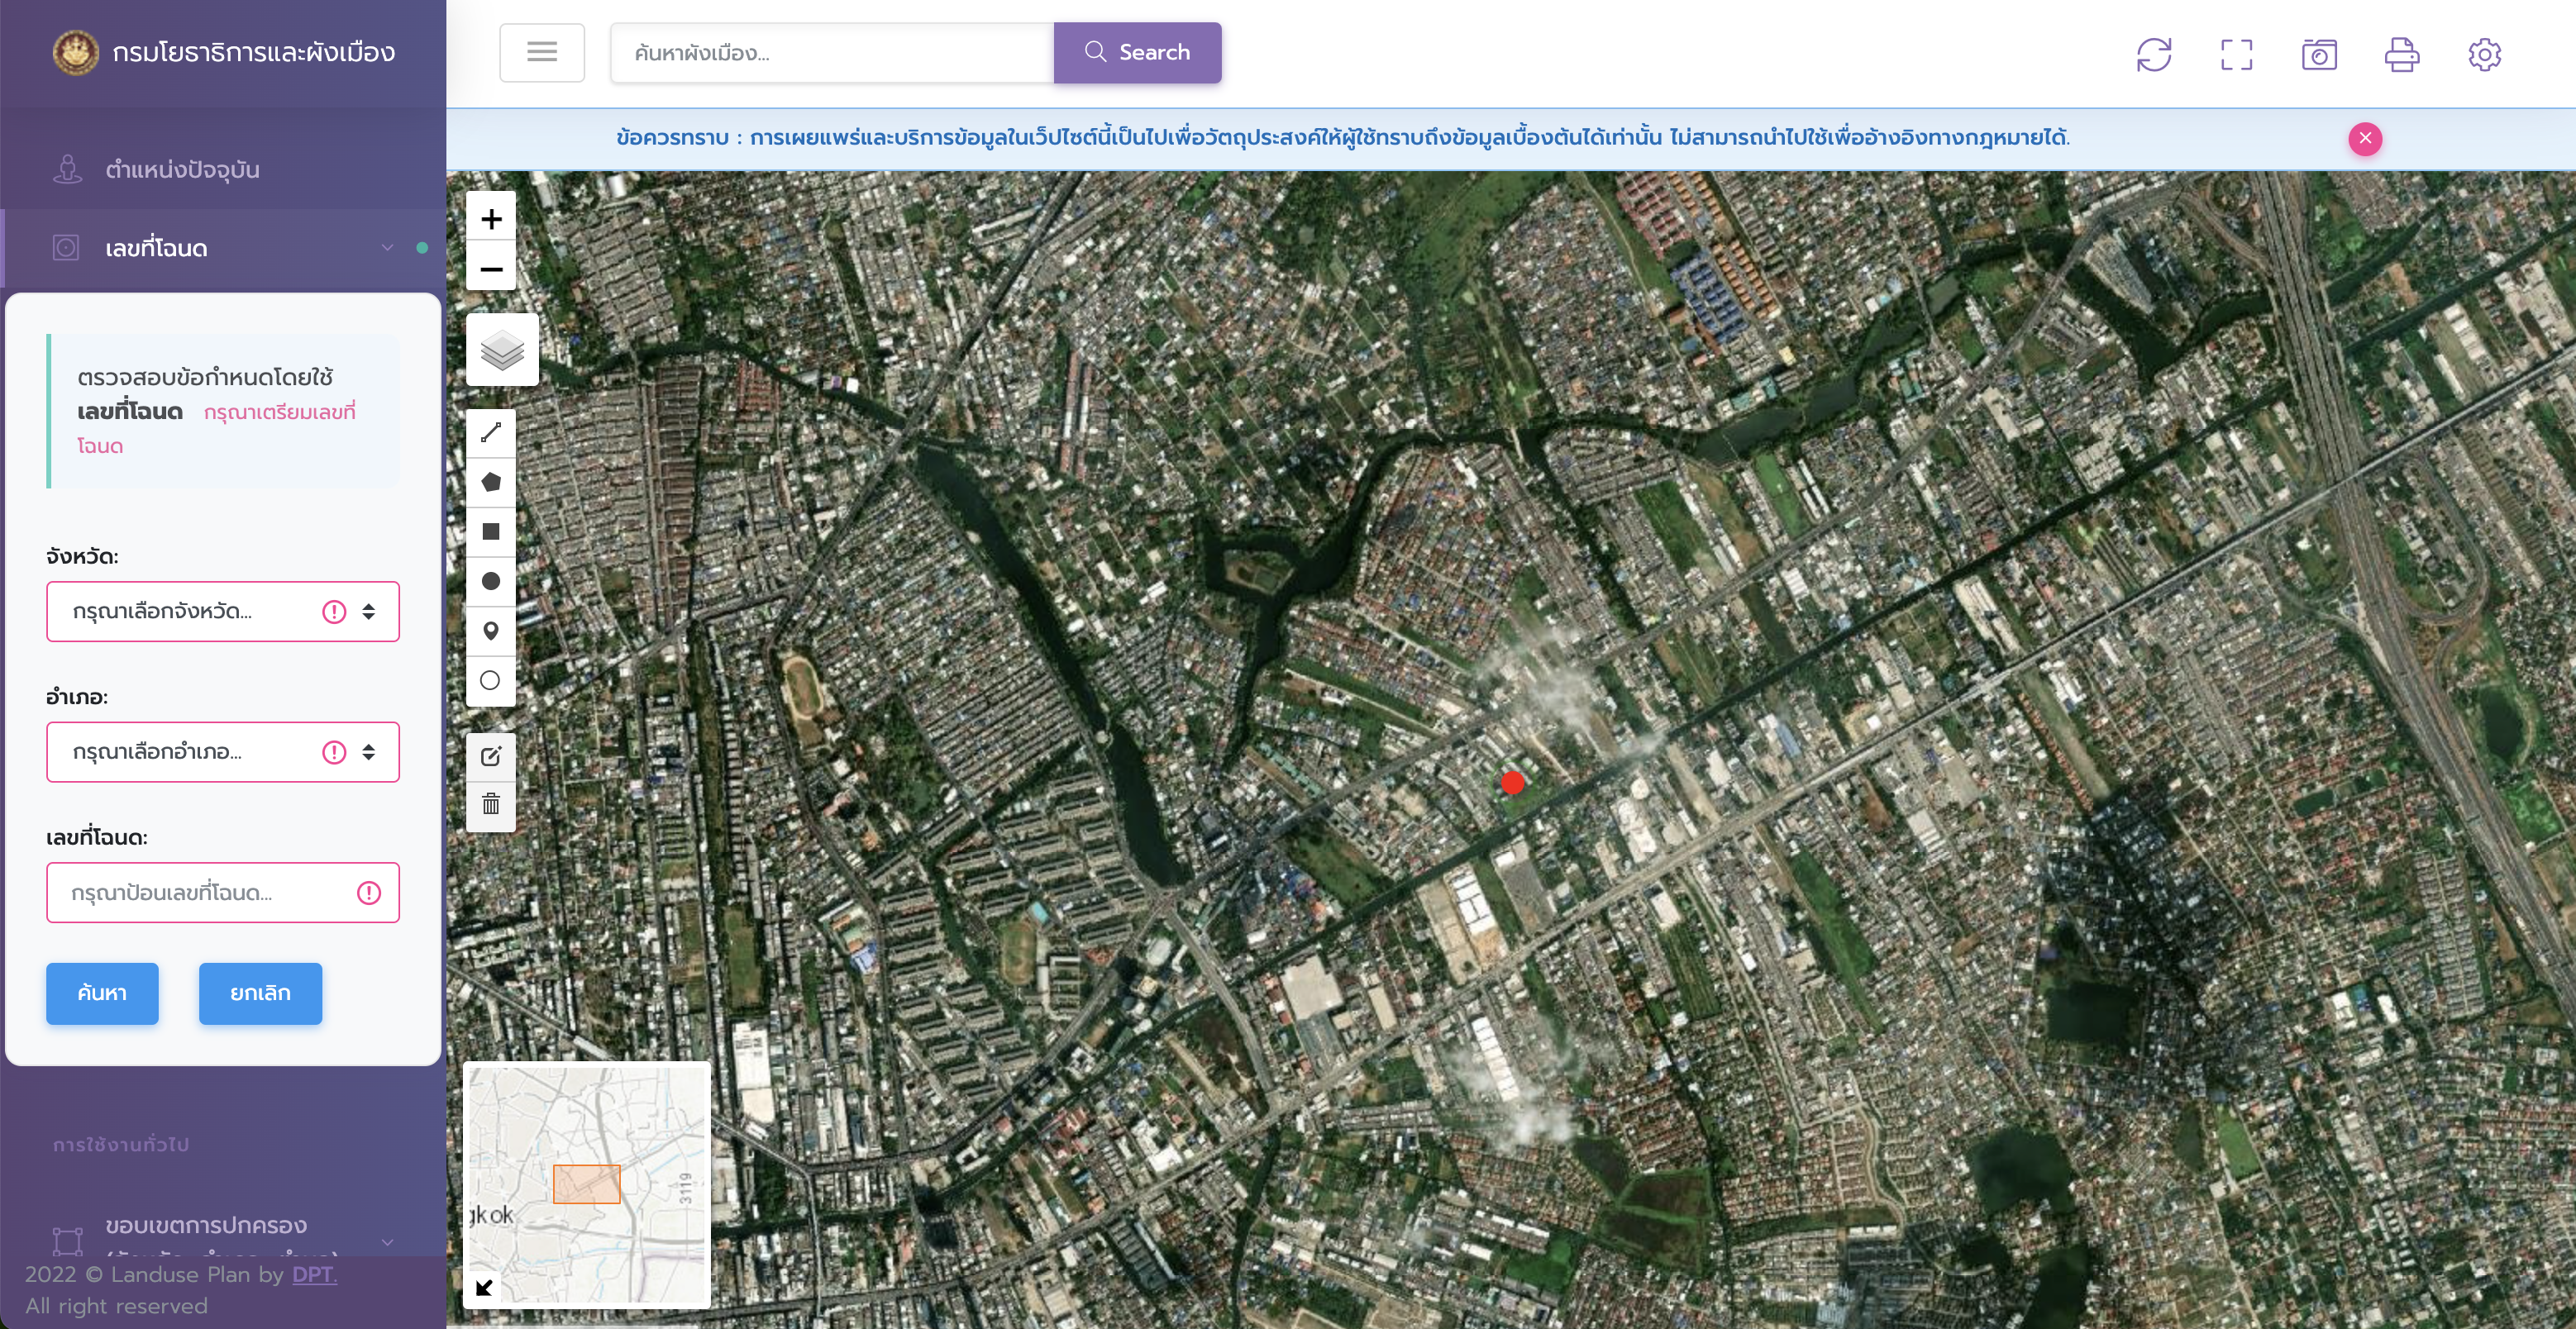Viewport: 2576px width, 1329px height.
Task: Collapse the overview minimap with arrow
Action: (485, 1287)
